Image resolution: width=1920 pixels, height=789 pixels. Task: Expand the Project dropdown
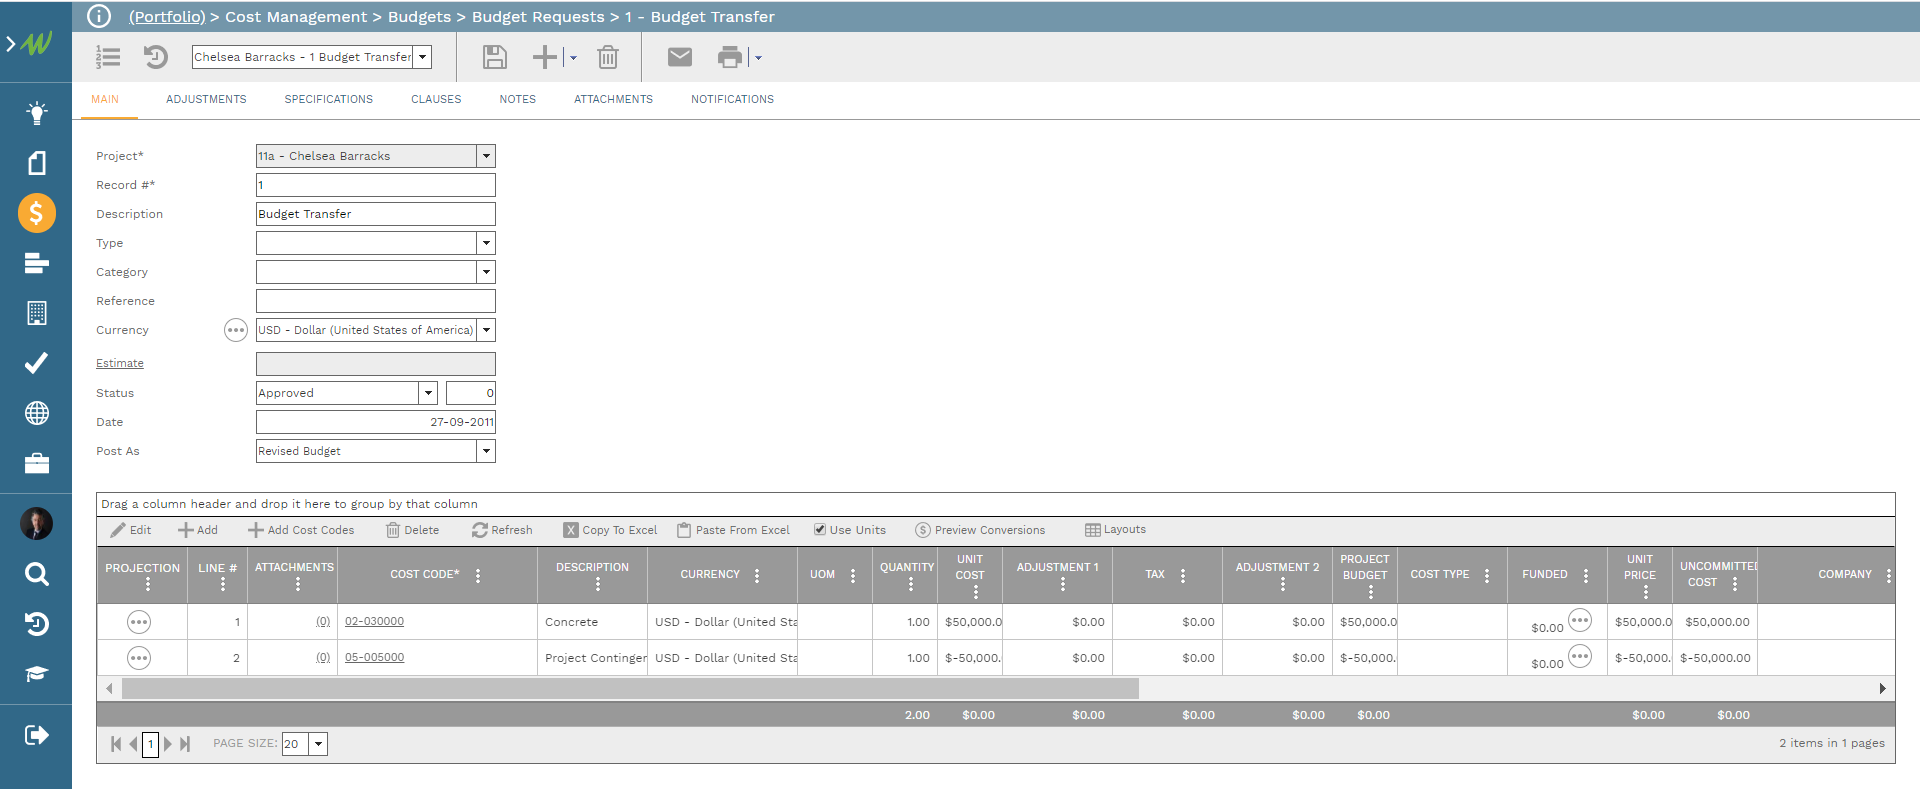[486, 156]
